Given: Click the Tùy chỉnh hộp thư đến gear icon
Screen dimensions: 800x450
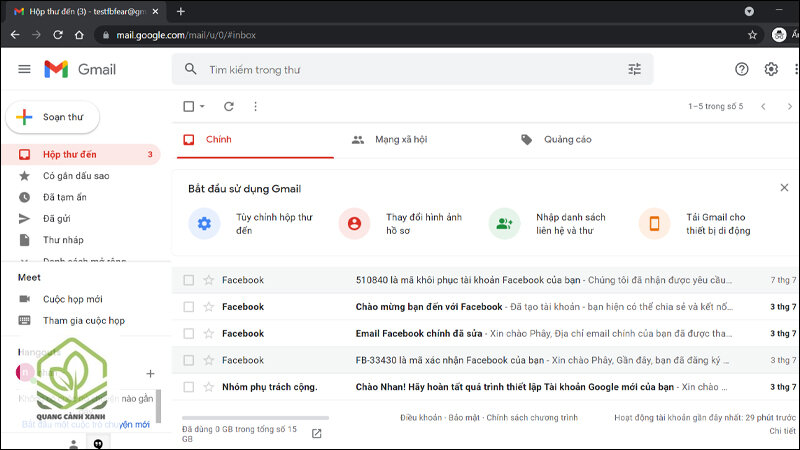Looking at the screenshot, I should [204, 223].
